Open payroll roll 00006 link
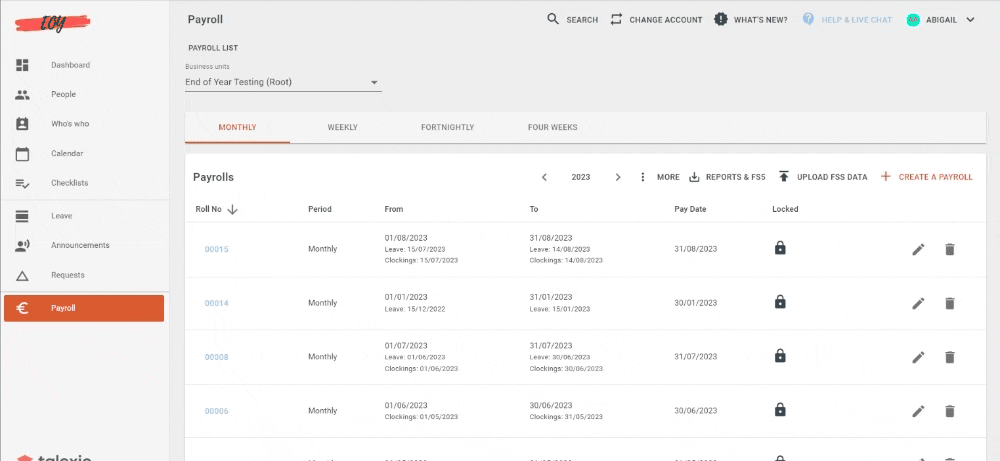1000x461 pixels. 216,411
